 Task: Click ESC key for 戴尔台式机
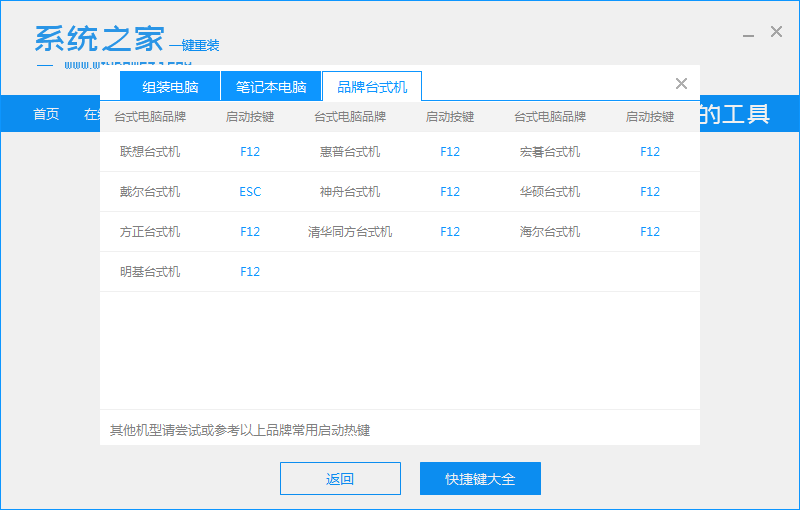coord(250,192)
